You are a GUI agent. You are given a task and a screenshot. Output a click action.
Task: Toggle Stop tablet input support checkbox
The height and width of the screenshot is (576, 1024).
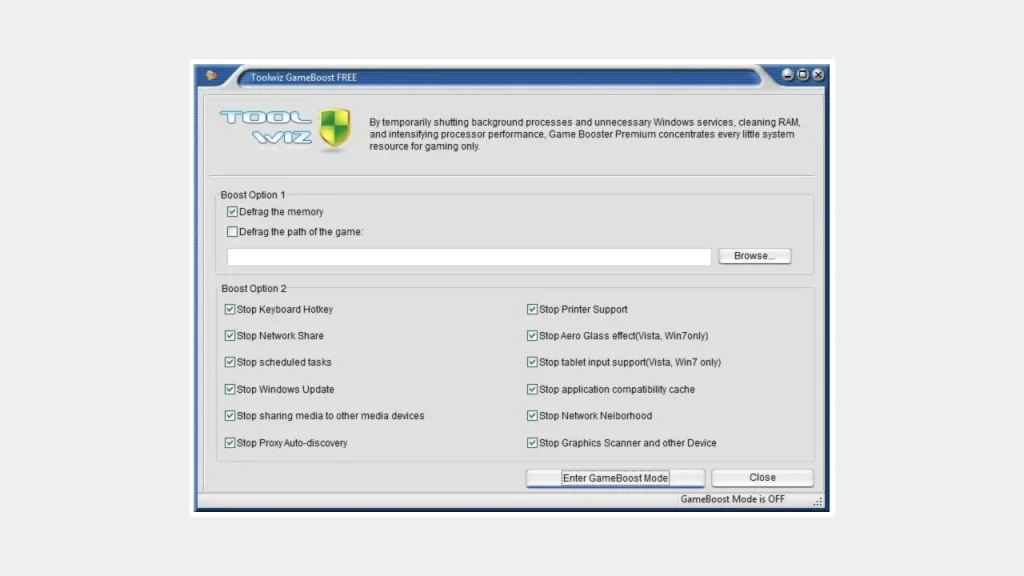point(532,362)
